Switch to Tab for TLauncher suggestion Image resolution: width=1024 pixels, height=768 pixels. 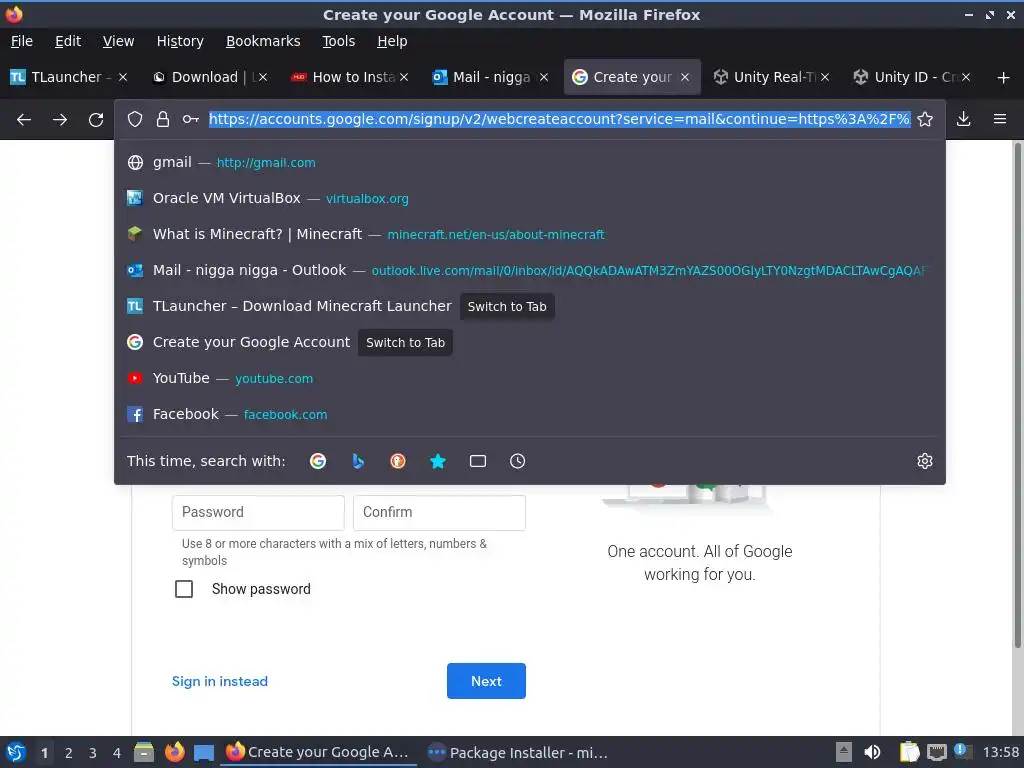[507, 306]
